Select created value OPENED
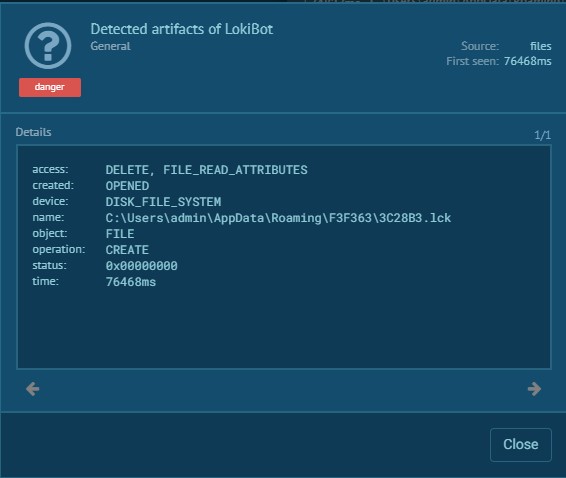 click(x=127, y=186)
